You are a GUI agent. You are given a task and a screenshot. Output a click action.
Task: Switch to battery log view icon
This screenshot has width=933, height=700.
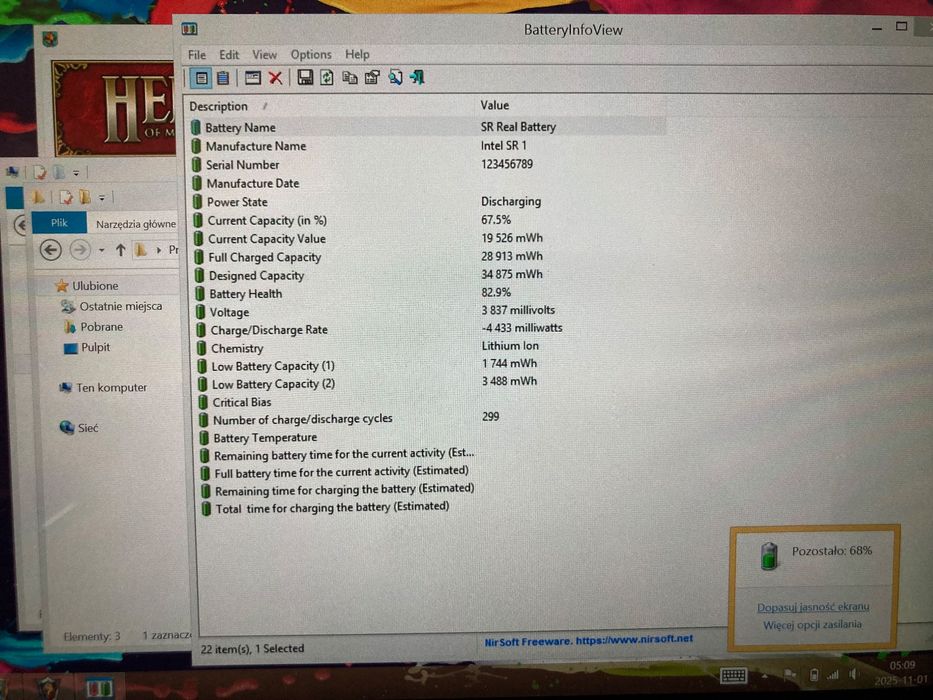(223, 78)
